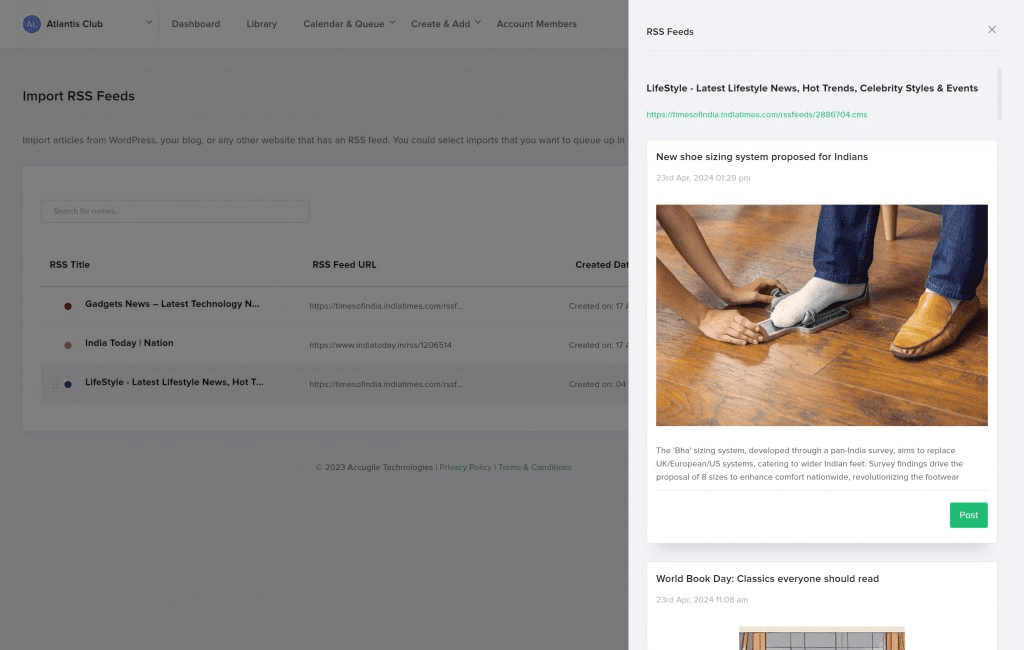
Task: Click the RSS Feeds panel scrollbar
Action: (x=999, y=94)
